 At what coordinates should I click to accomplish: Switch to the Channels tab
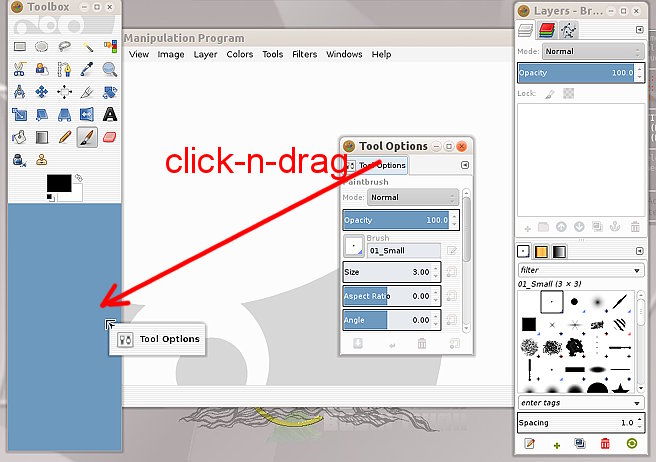pyautogui.click(x=547, y=30)
